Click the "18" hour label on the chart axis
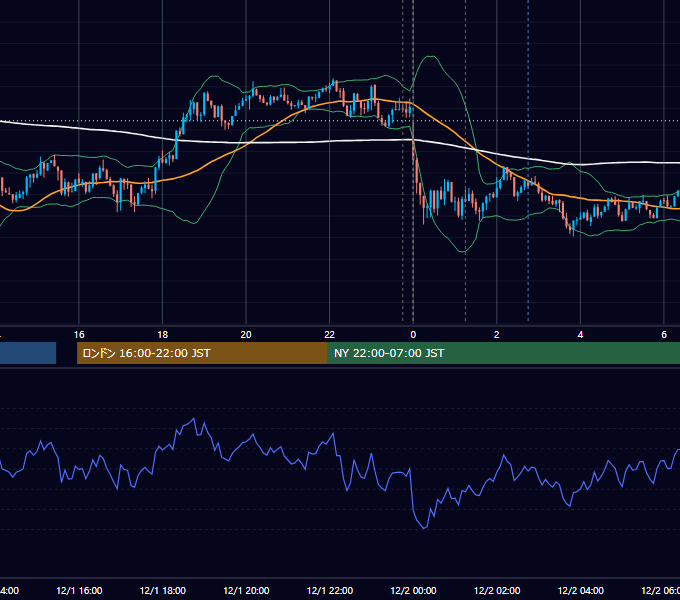The height and width of the screenshot is (600, 680). click(163, 335)
